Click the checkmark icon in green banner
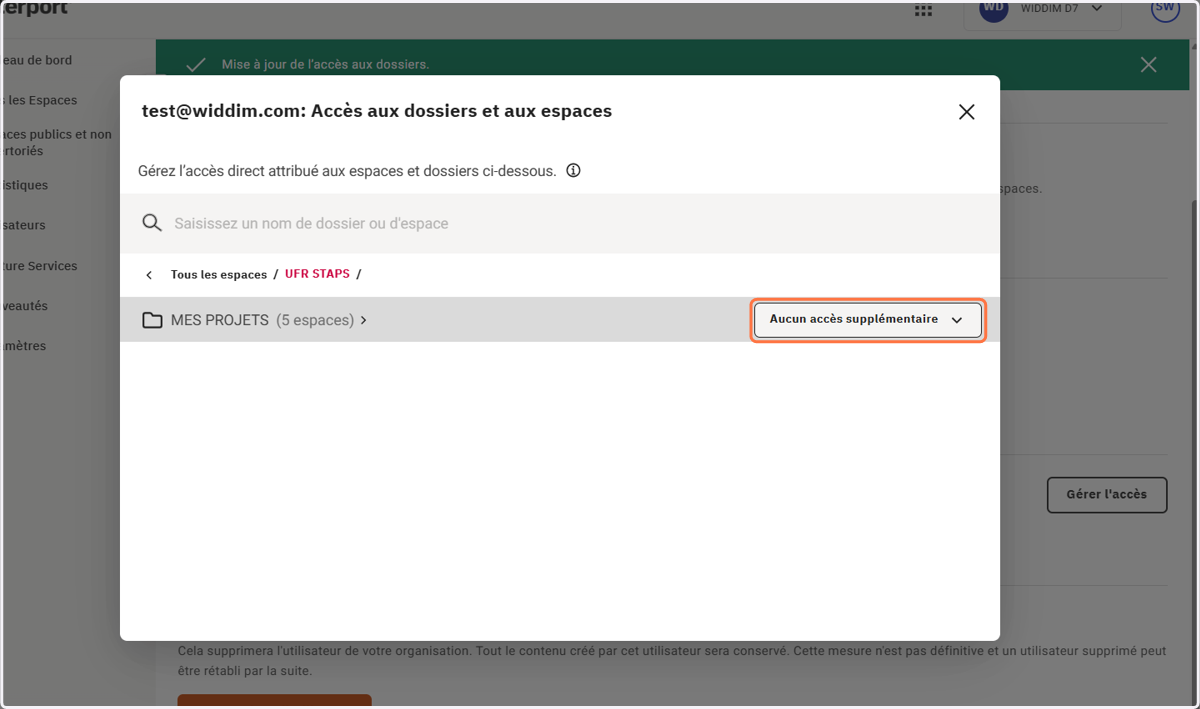The height and width of the screenshot is (709, 1200). coord(196,64)
